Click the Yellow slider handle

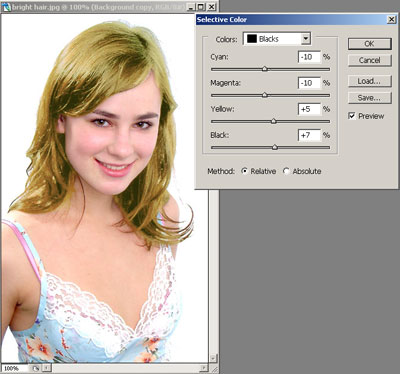coord(274,121)
